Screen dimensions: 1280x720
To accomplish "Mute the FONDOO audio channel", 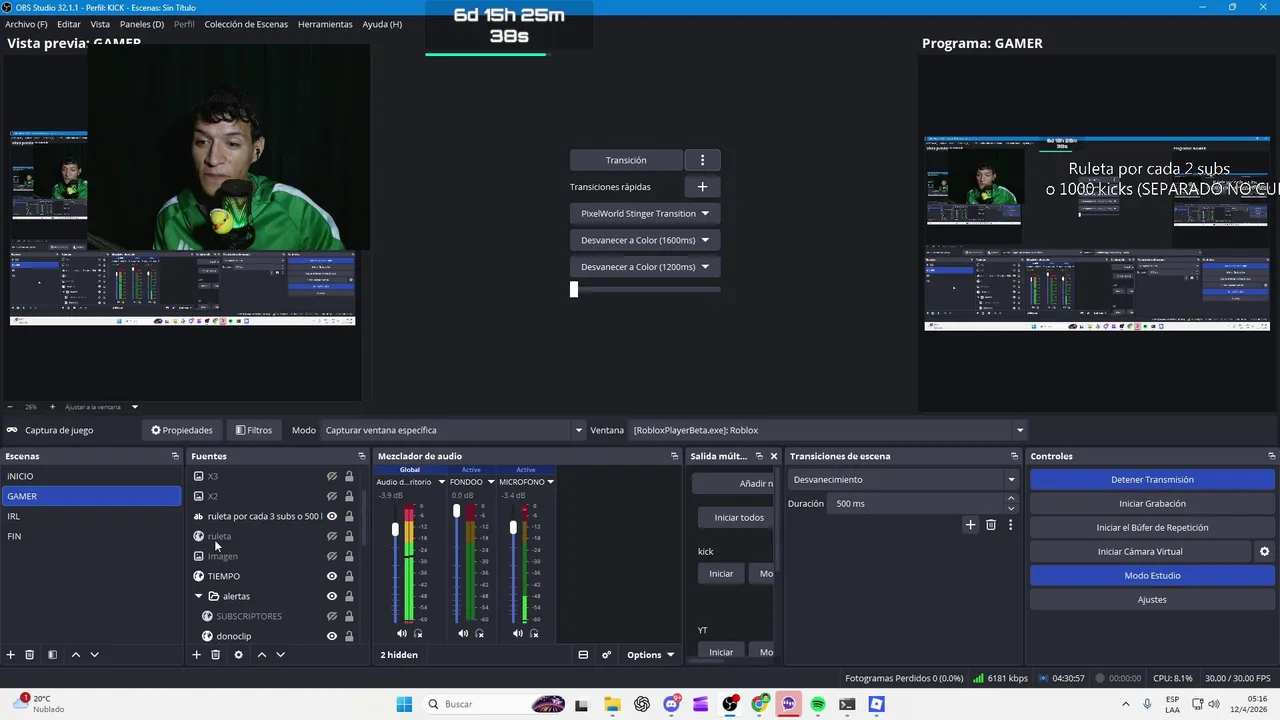I will point(463,633).
